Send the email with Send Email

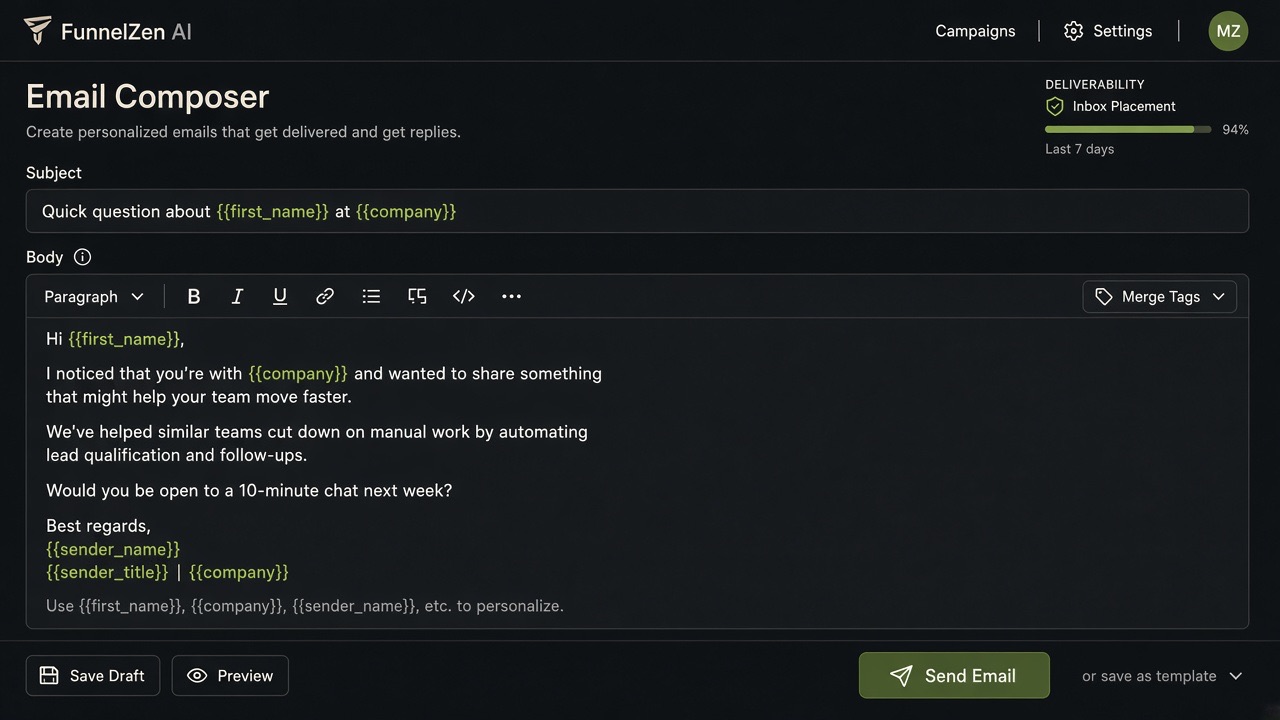pyautogui.click(x=954, y=676)
